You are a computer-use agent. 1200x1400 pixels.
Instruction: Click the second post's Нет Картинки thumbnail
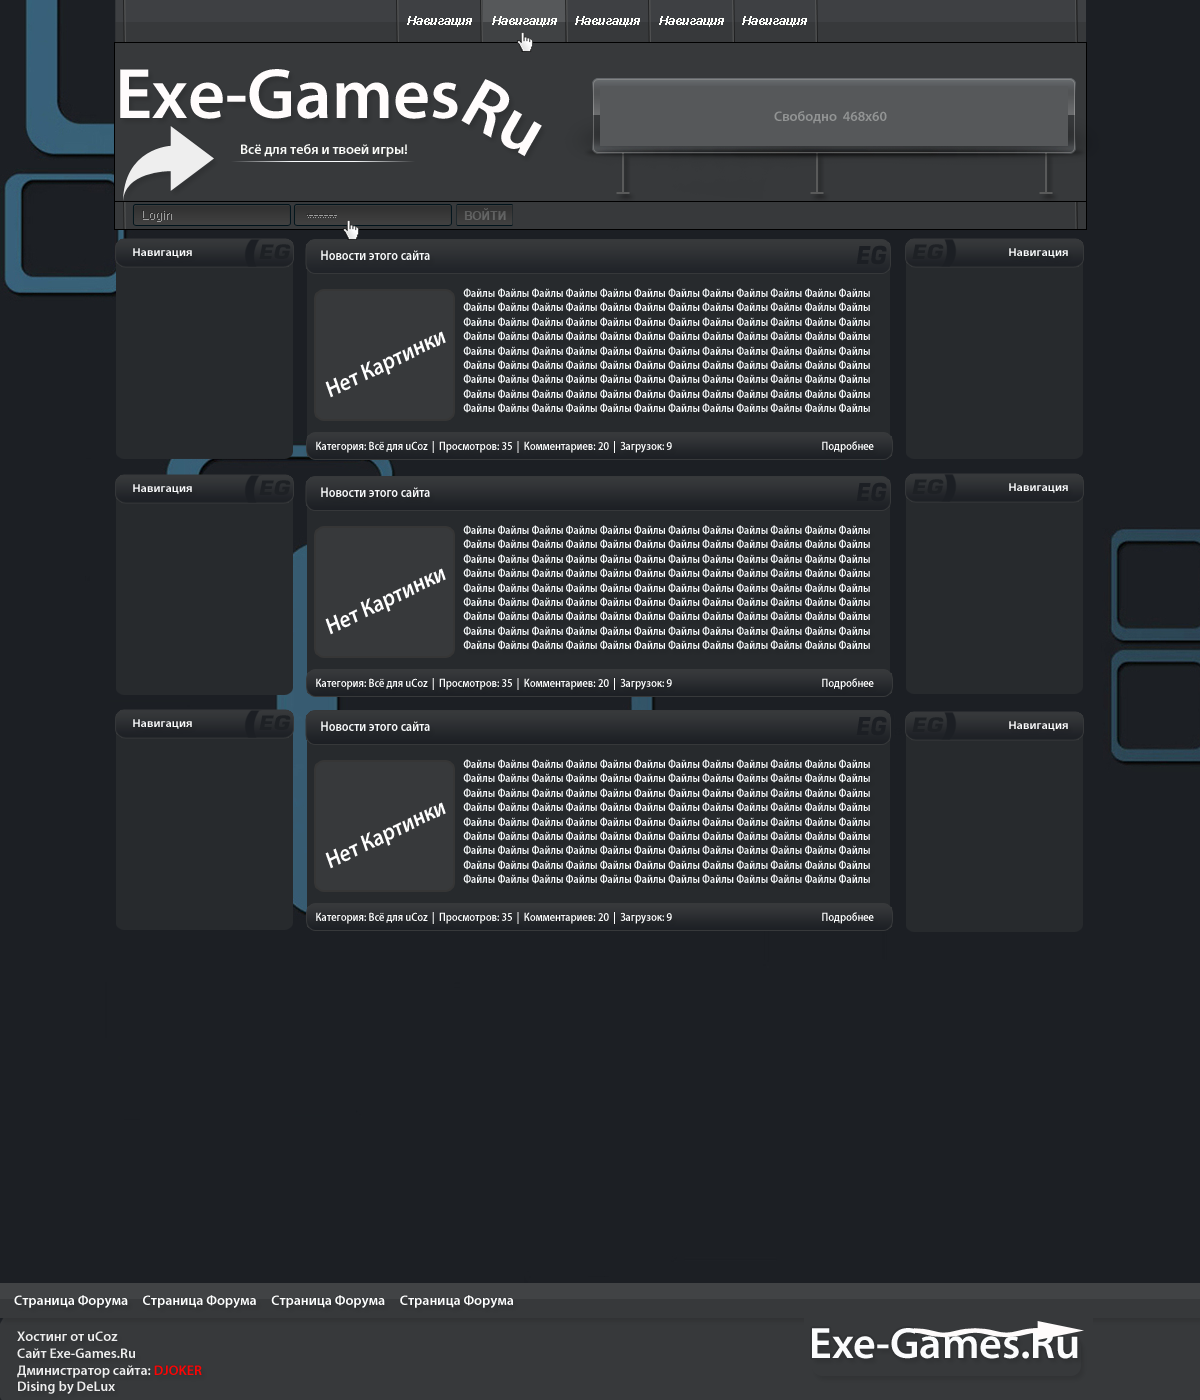385,592
